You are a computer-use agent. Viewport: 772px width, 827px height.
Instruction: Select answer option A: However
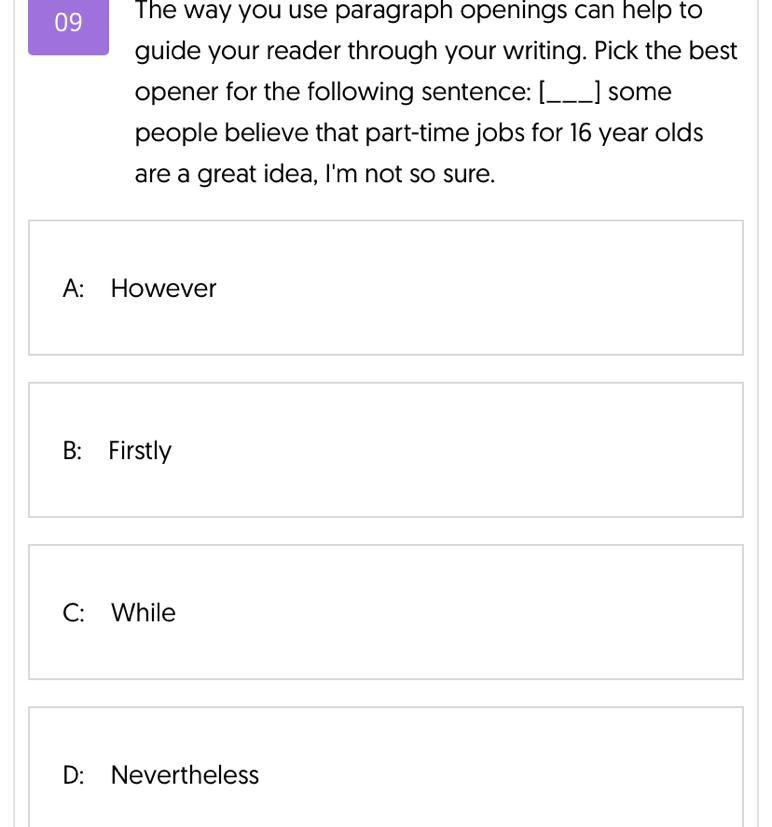(386, 288)
